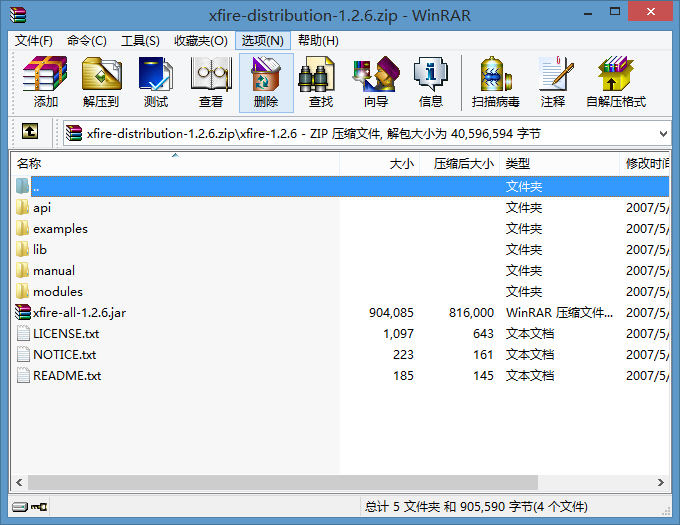The width and height of the screenshot is (680, 525).
Task: Click the parent folder '..' icon
Action: 22,186
